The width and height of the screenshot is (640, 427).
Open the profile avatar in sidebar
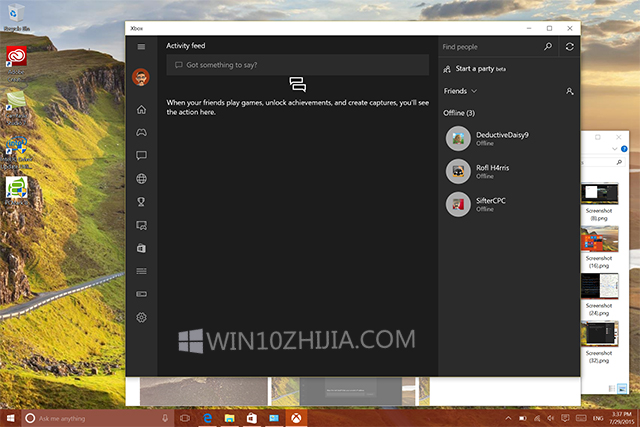point(141,78)
